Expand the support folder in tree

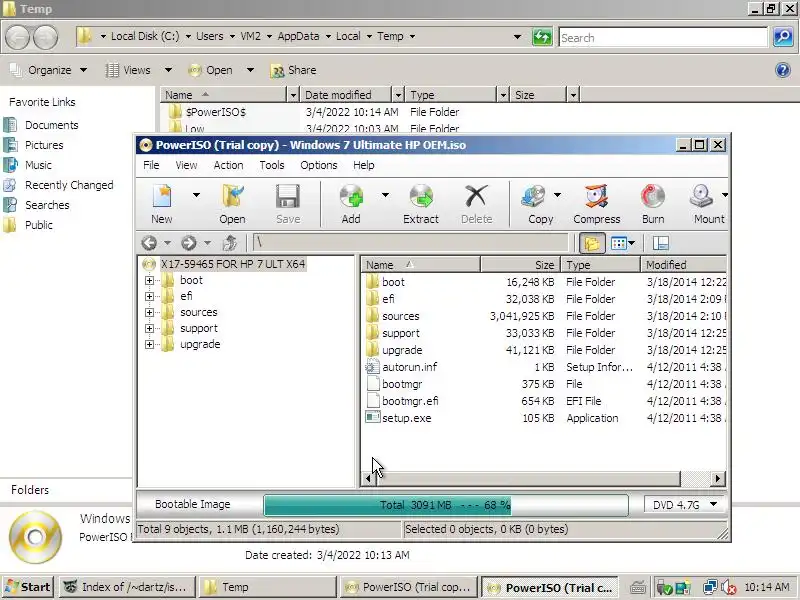click(x=149, y=328)
